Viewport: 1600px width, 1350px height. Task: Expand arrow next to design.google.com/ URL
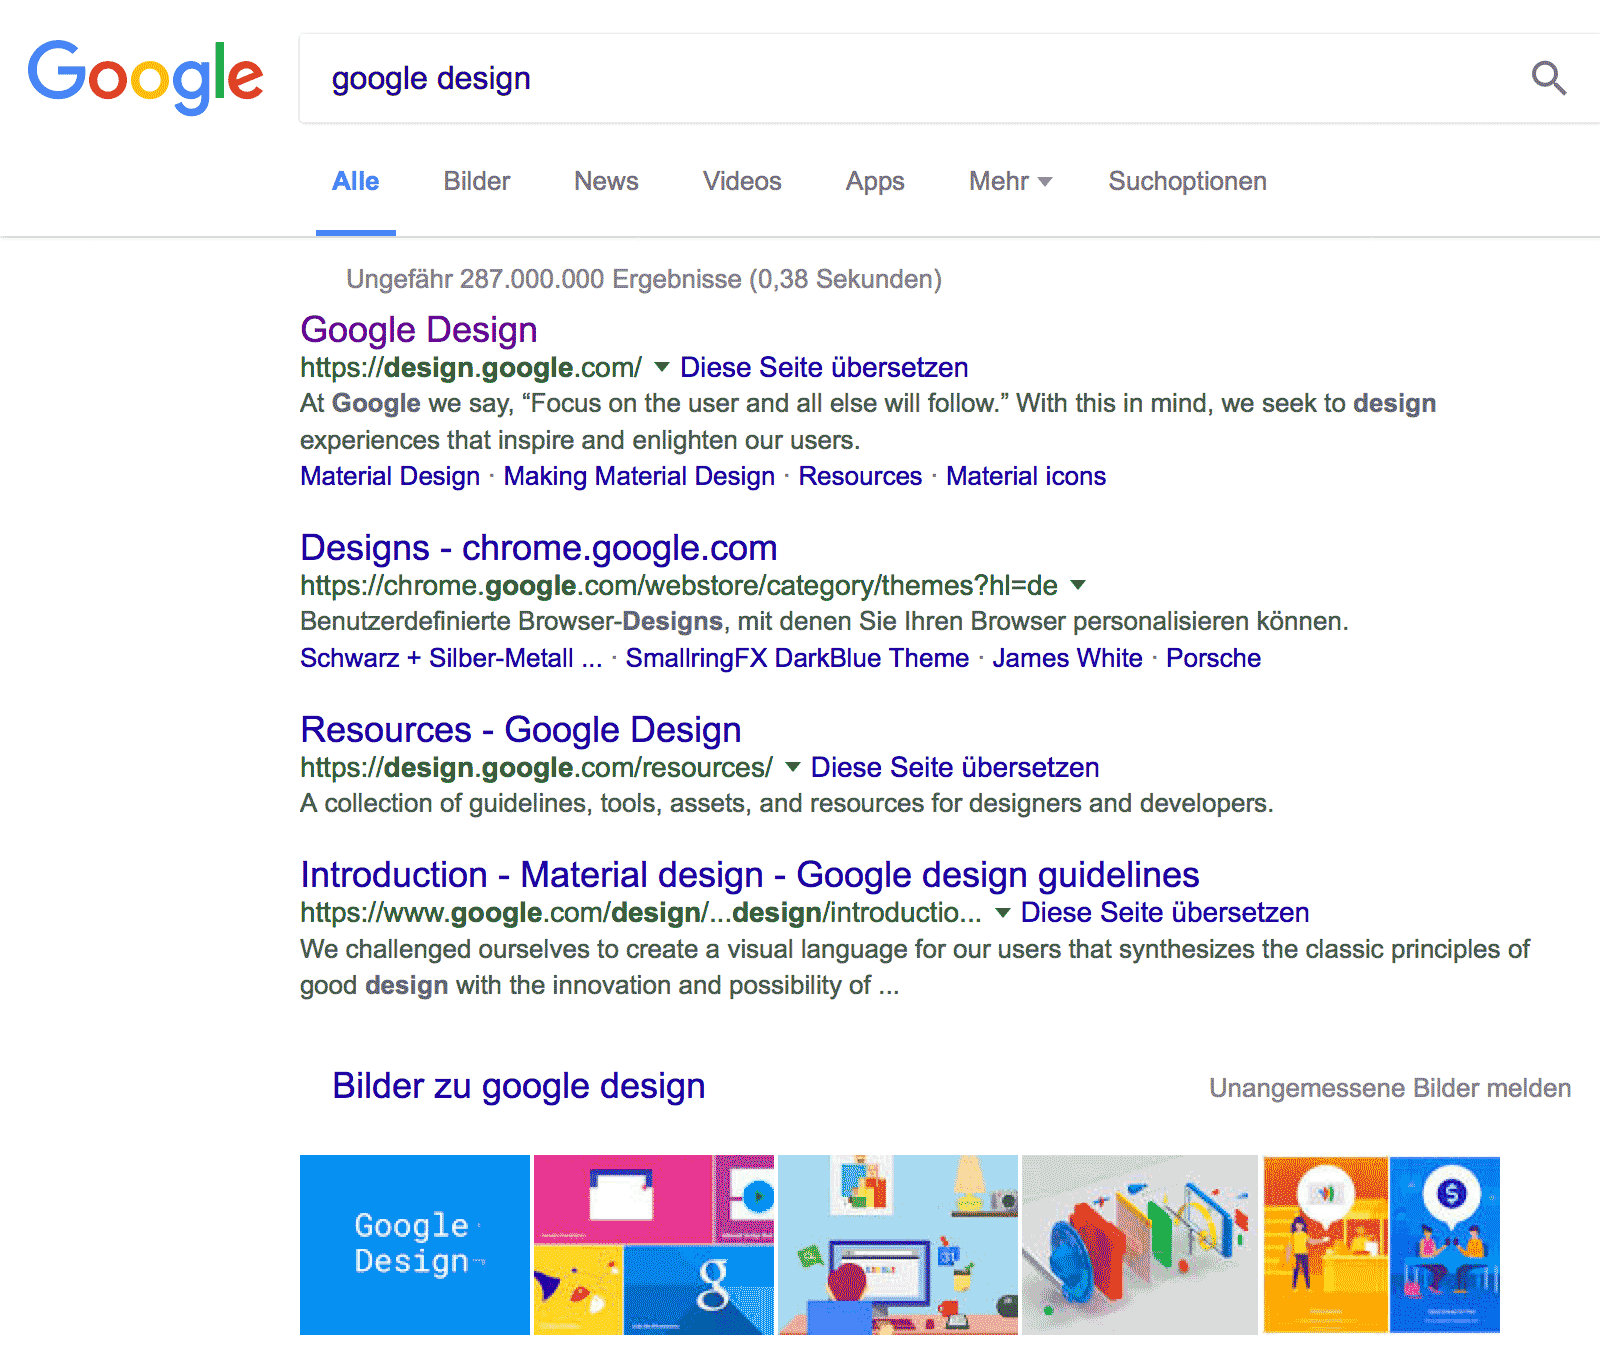(661, 367)
